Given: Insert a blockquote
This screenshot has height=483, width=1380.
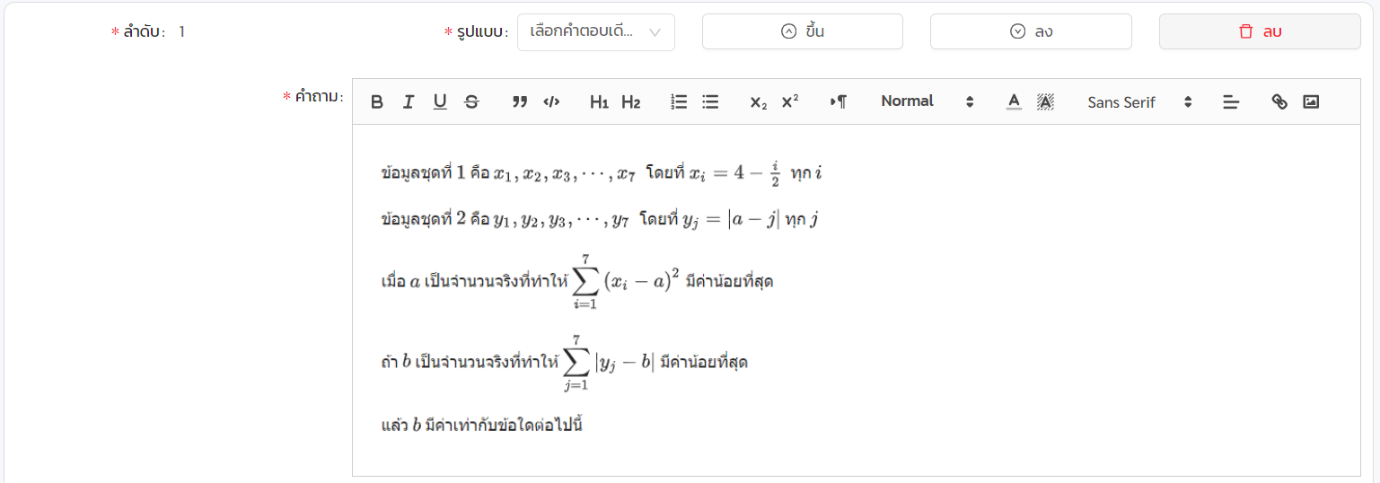Looking at the screenshot, I should 519,101.
